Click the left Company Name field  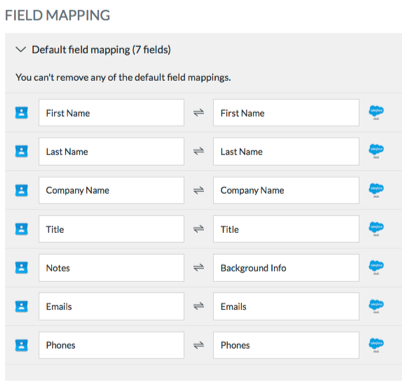[111, 190]
